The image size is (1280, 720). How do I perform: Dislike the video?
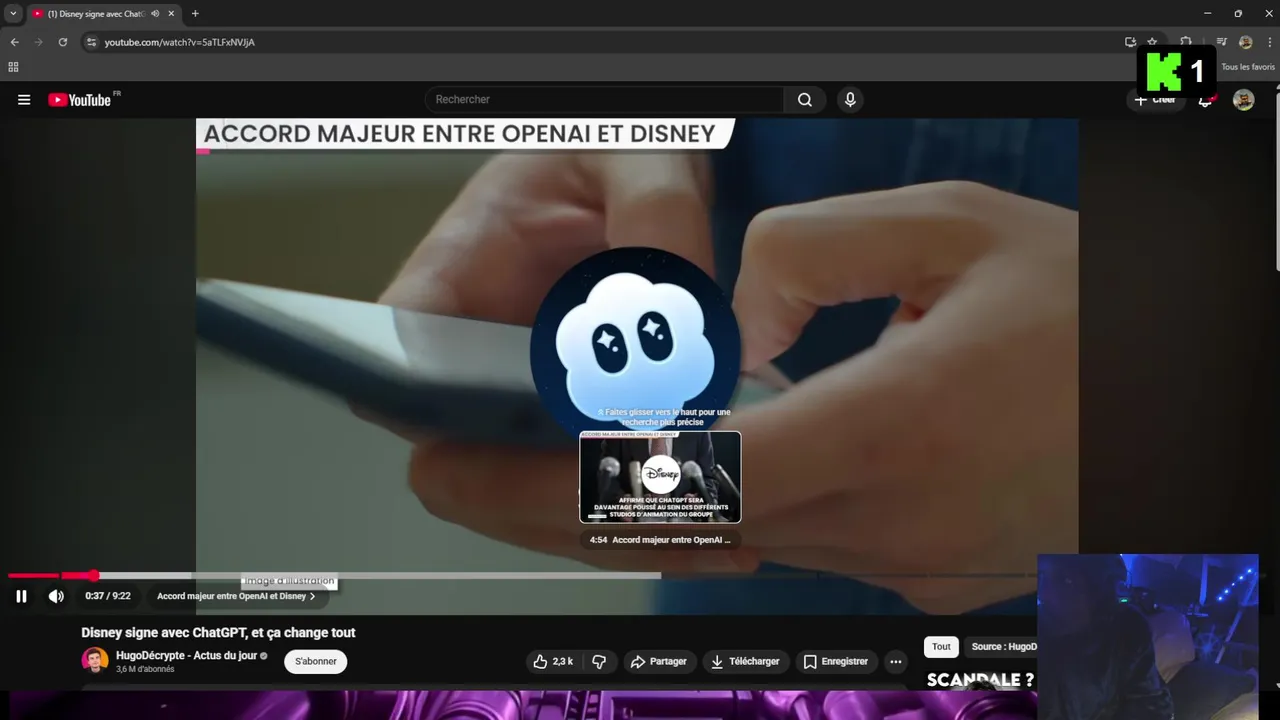(x=599, y=661)
